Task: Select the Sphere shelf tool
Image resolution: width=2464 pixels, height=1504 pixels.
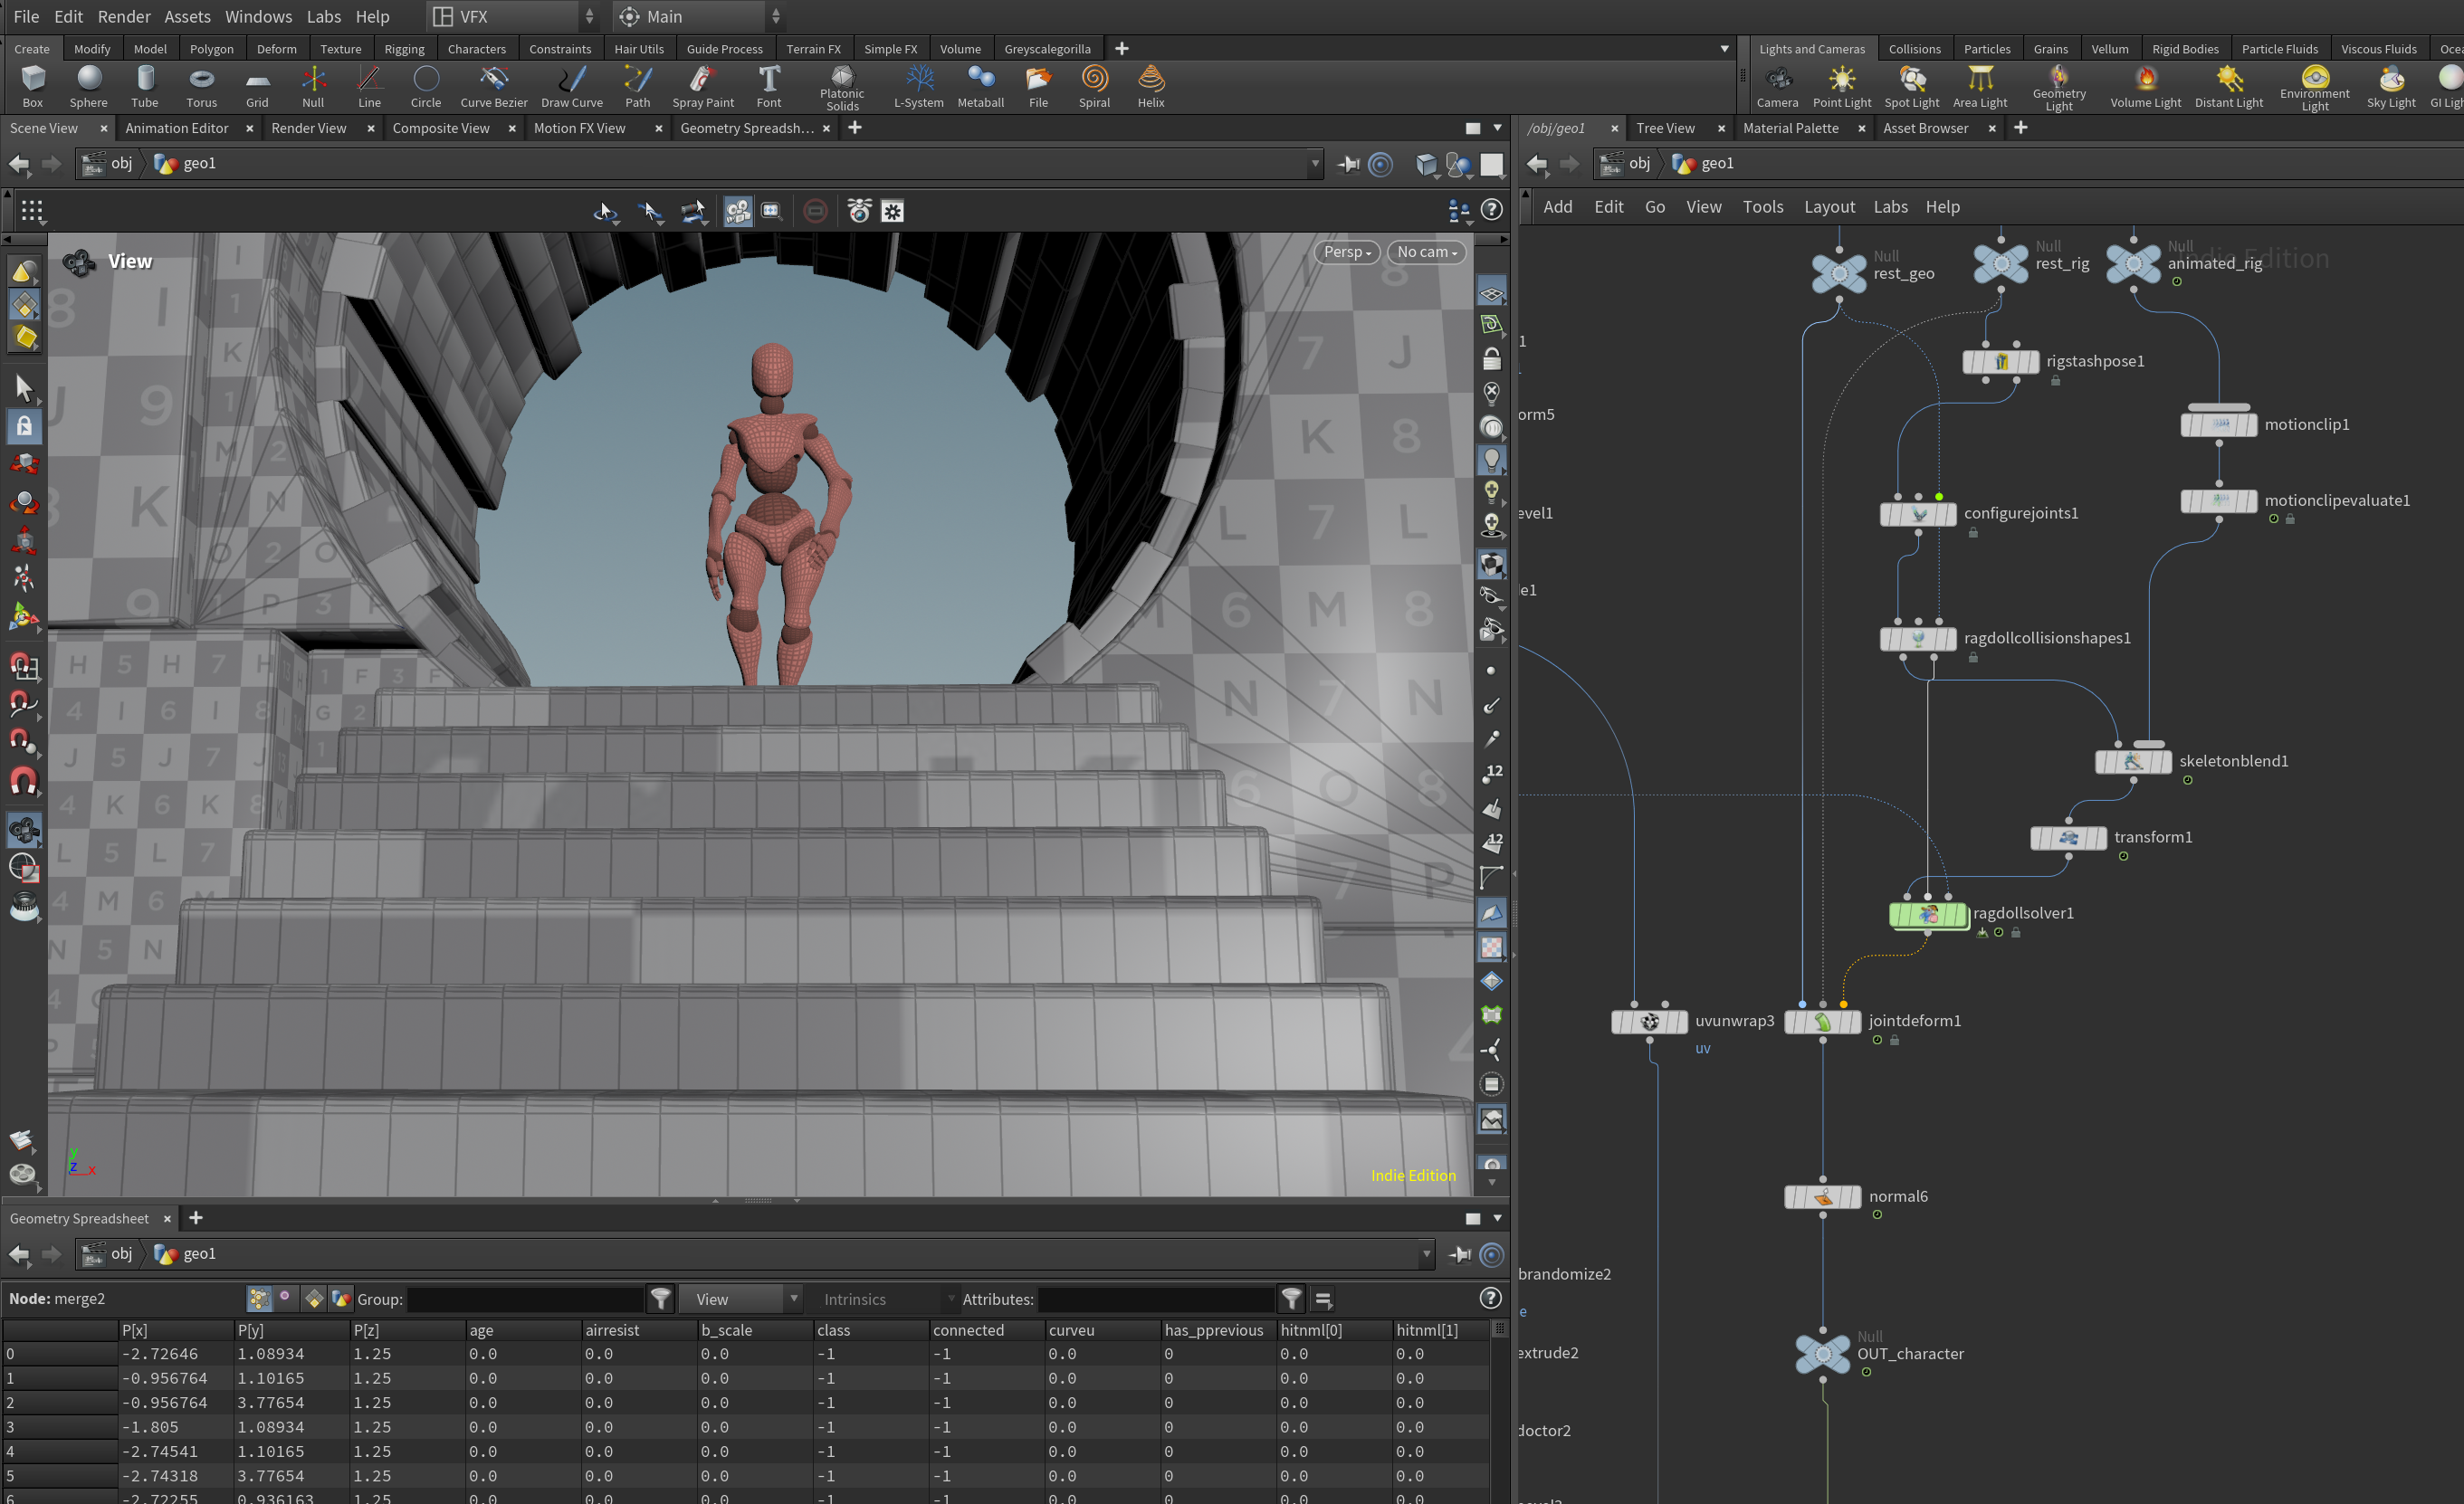Action: [89, 86]
